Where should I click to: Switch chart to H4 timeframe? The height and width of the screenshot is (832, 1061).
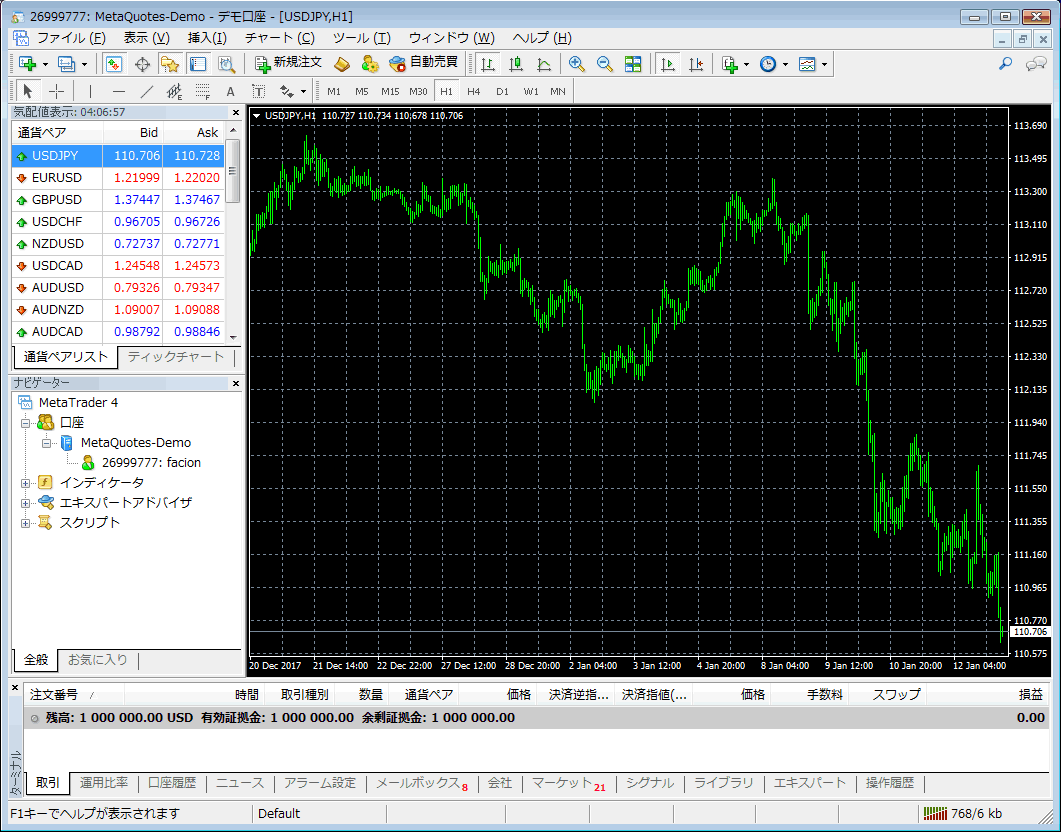tap(474, 91)
